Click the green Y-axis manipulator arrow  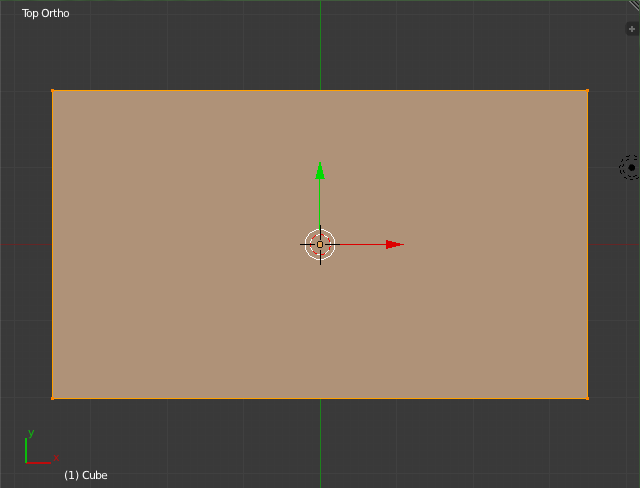click(x=320, y=171)
